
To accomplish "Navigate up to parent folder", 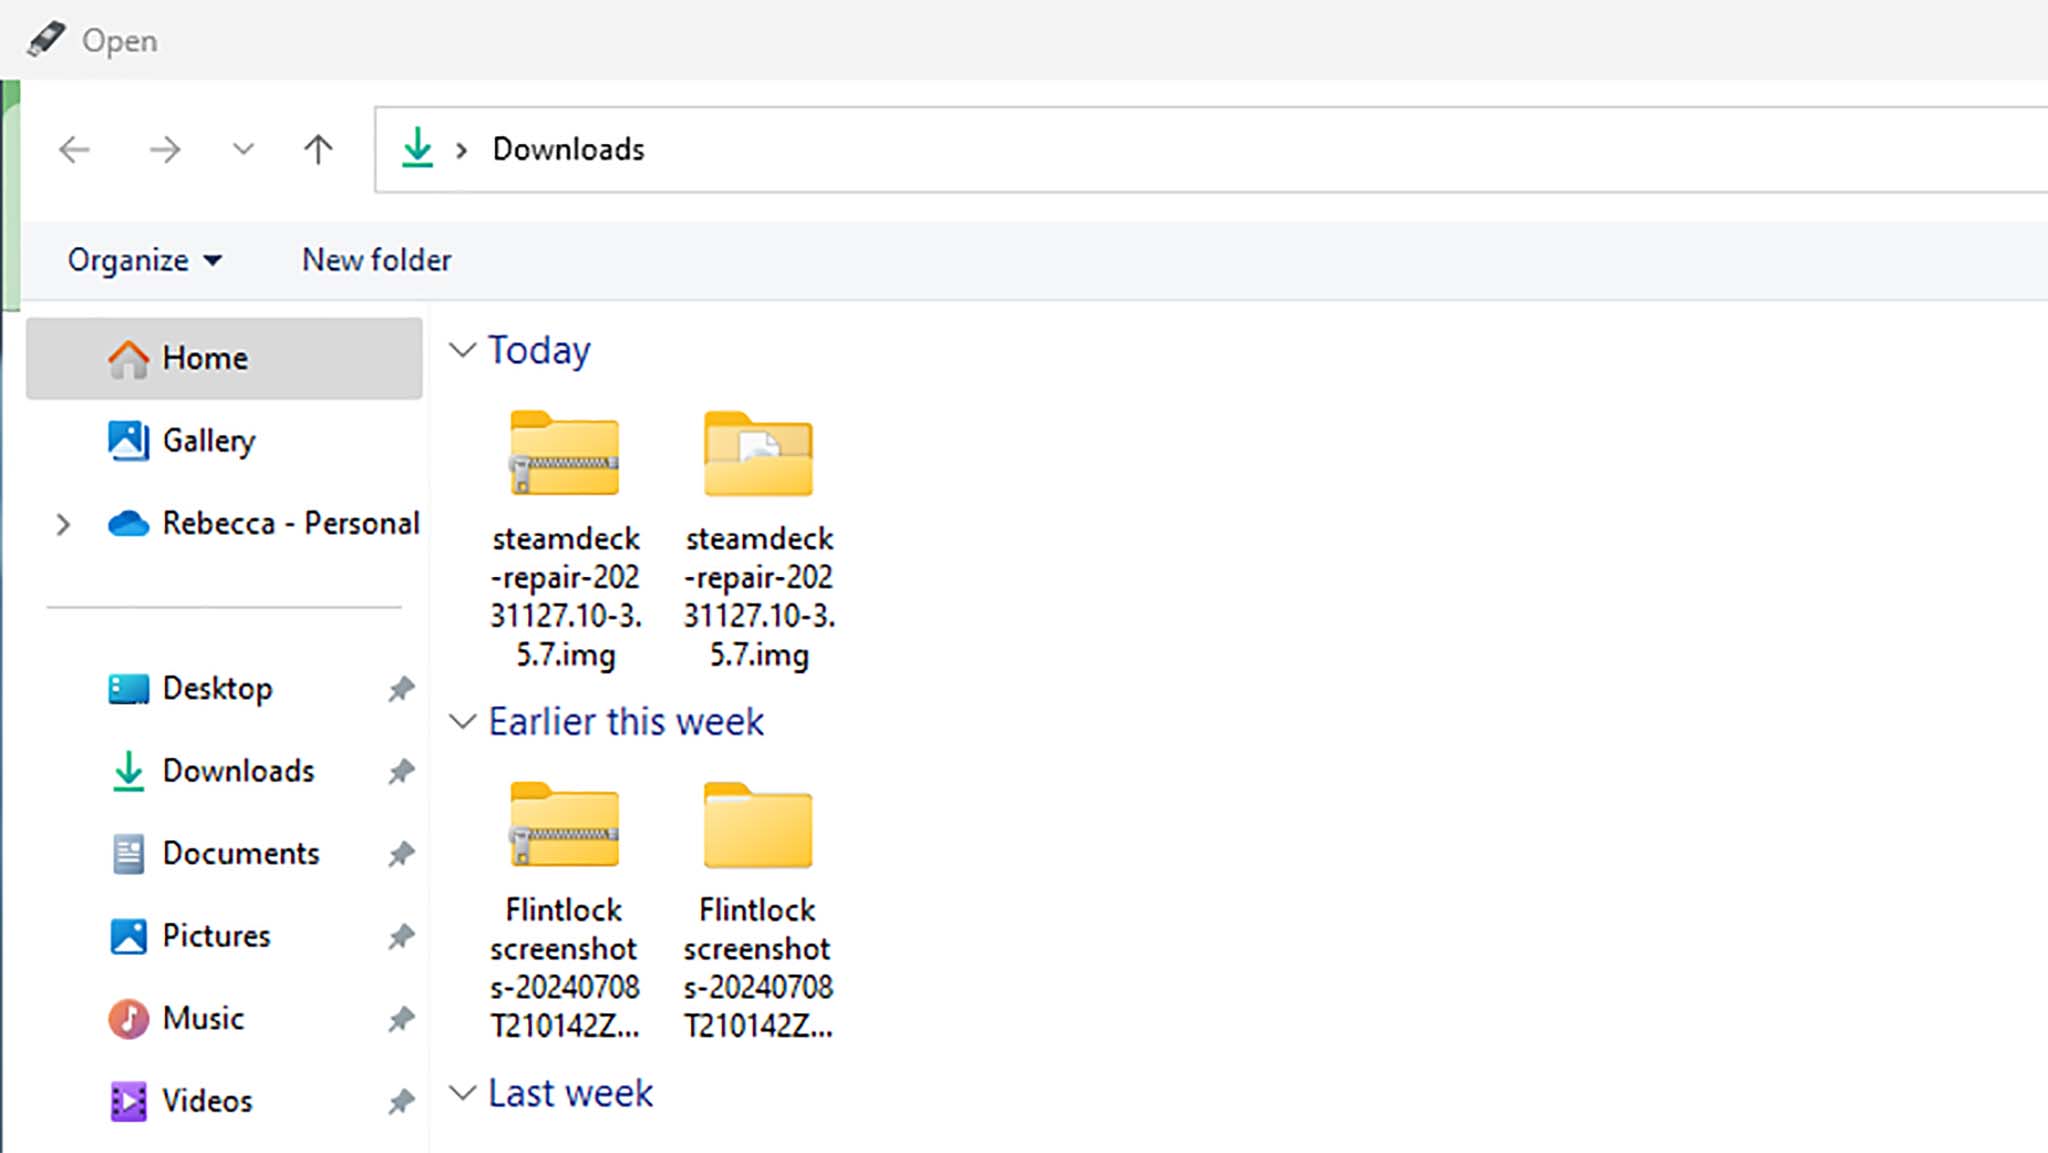I will point(316,148).
